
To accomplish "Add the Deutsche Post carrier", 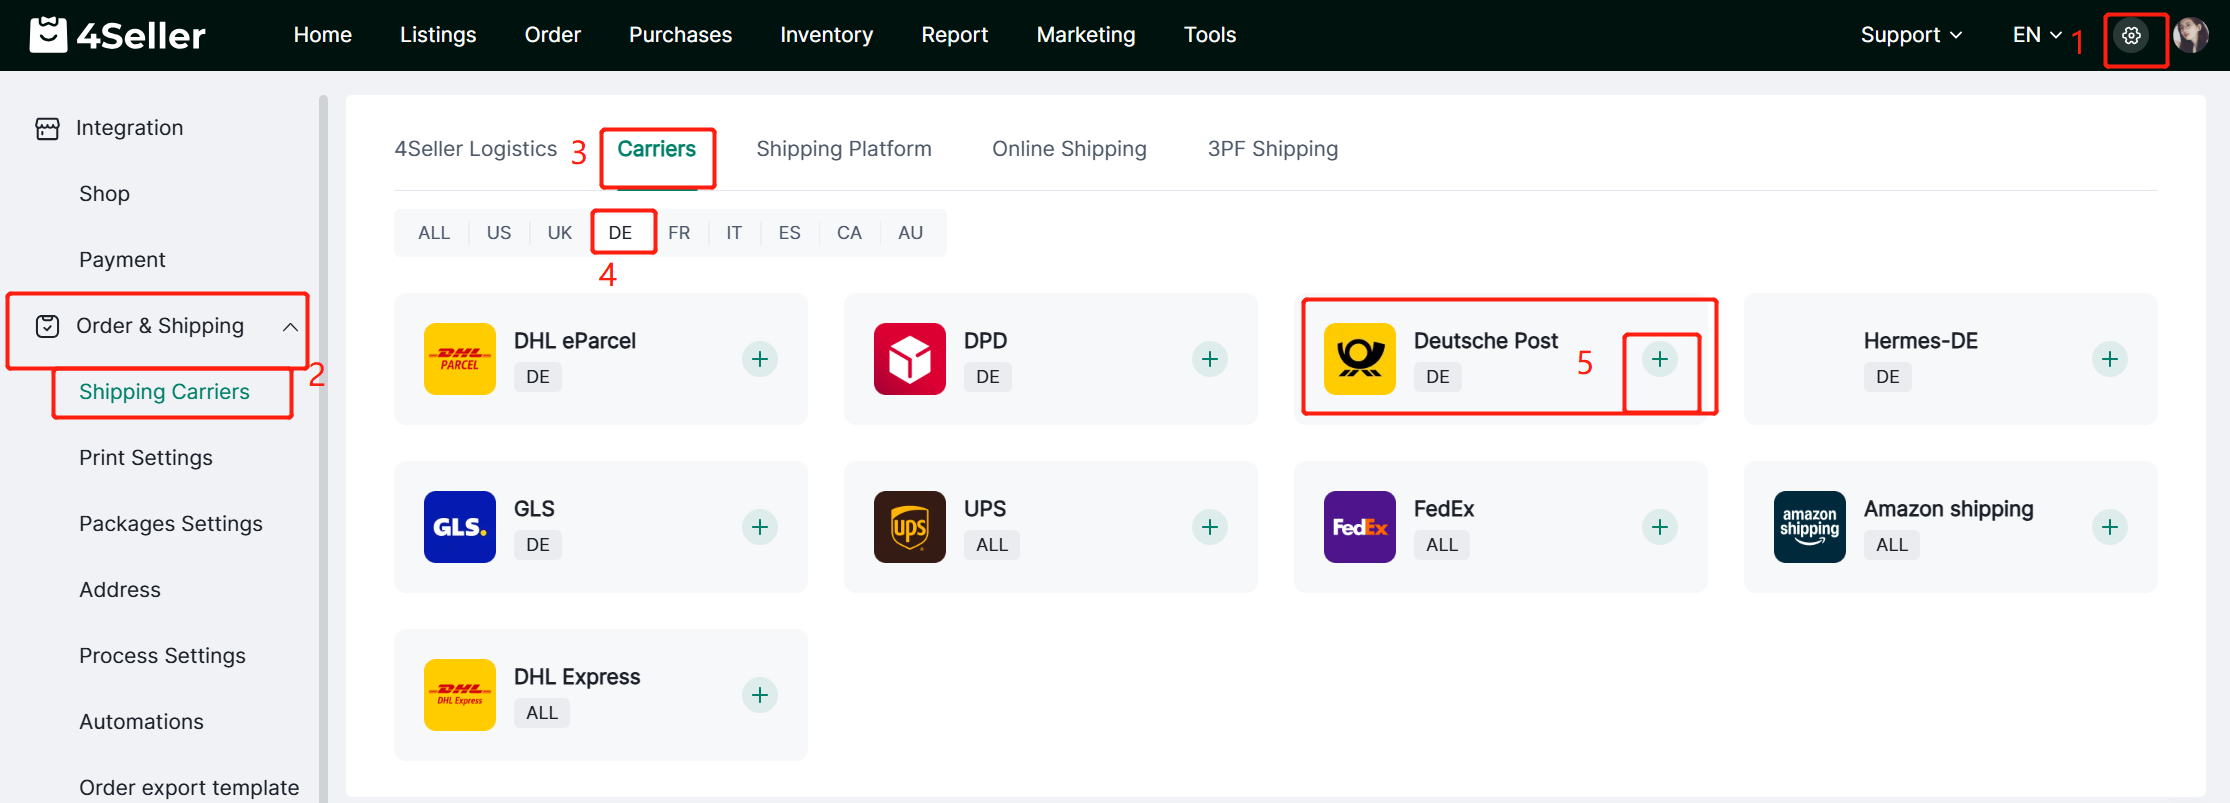I will tap(1659, 359).
